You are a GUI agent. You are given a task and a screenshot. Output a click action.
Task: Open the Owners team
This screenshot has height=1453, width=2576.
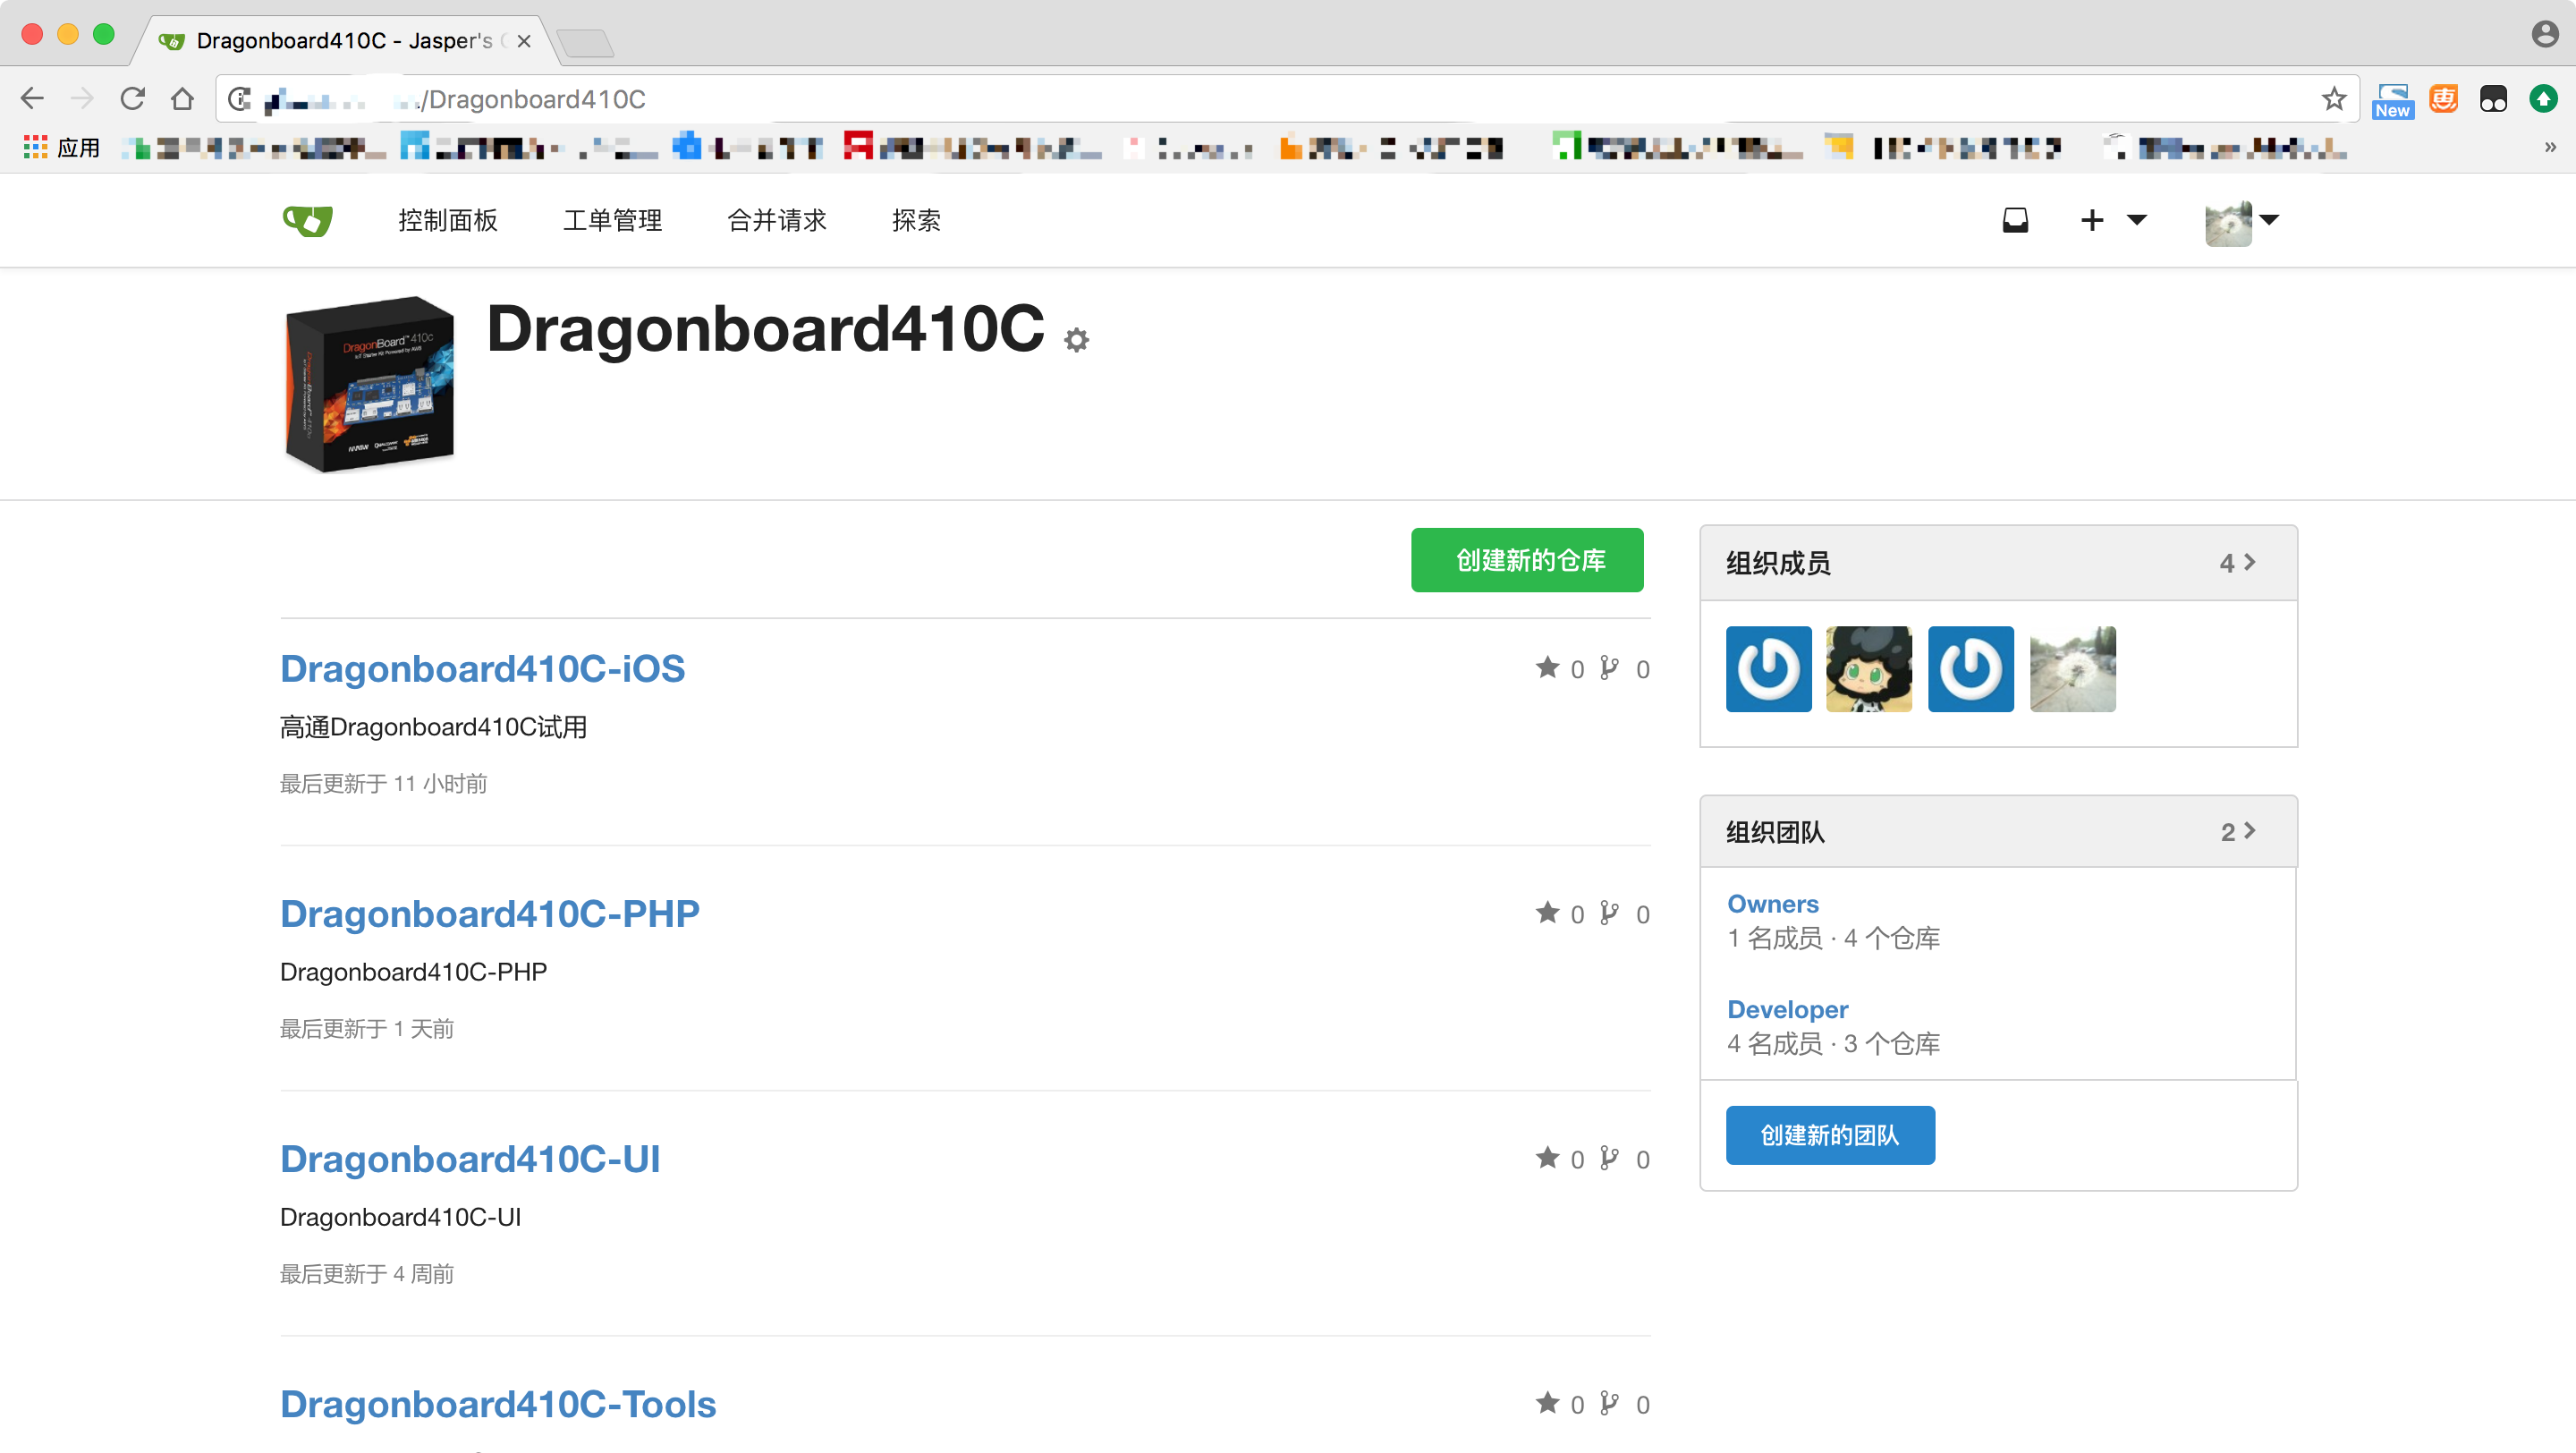click(x=1773, y=904)
